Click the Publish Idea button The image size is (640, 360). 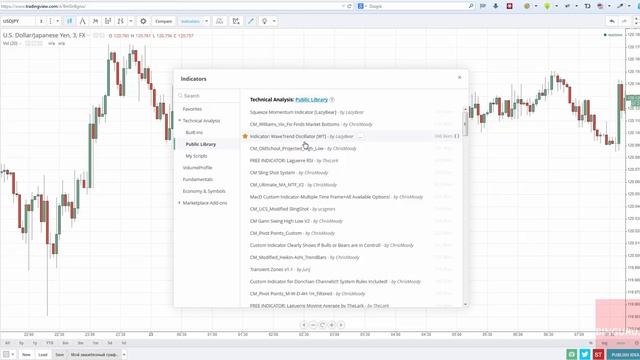tap(623, 355)
